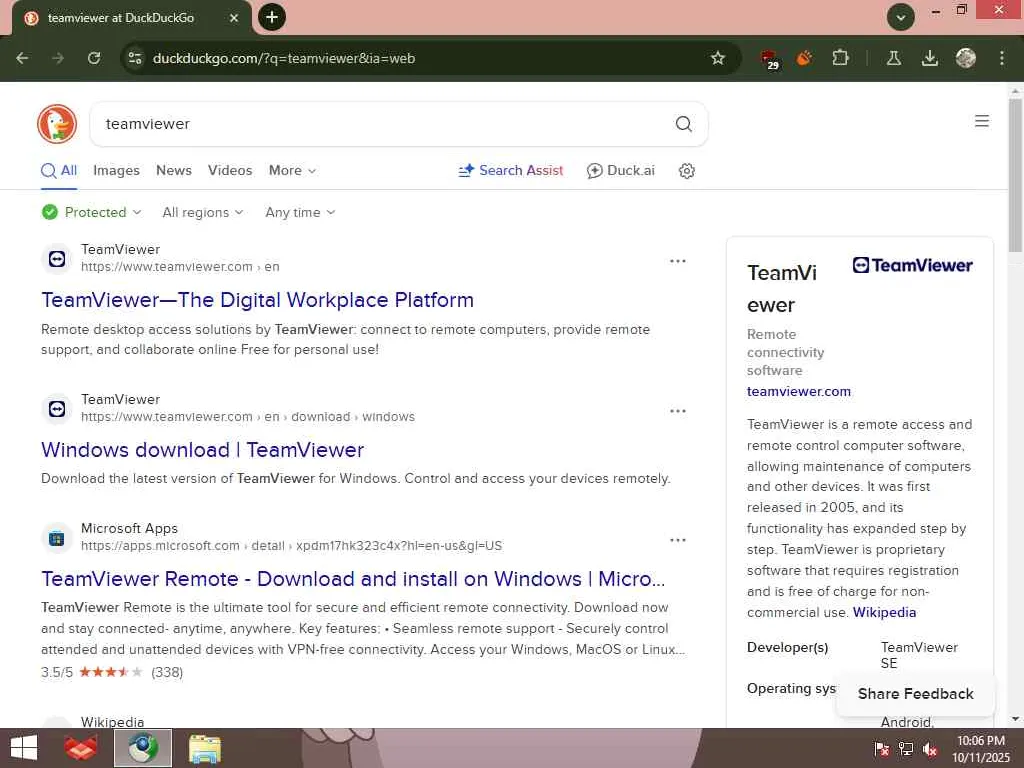Open the Extensions puzzle icon
This screenshot has width=1024, height=768.
click(840, 58)
